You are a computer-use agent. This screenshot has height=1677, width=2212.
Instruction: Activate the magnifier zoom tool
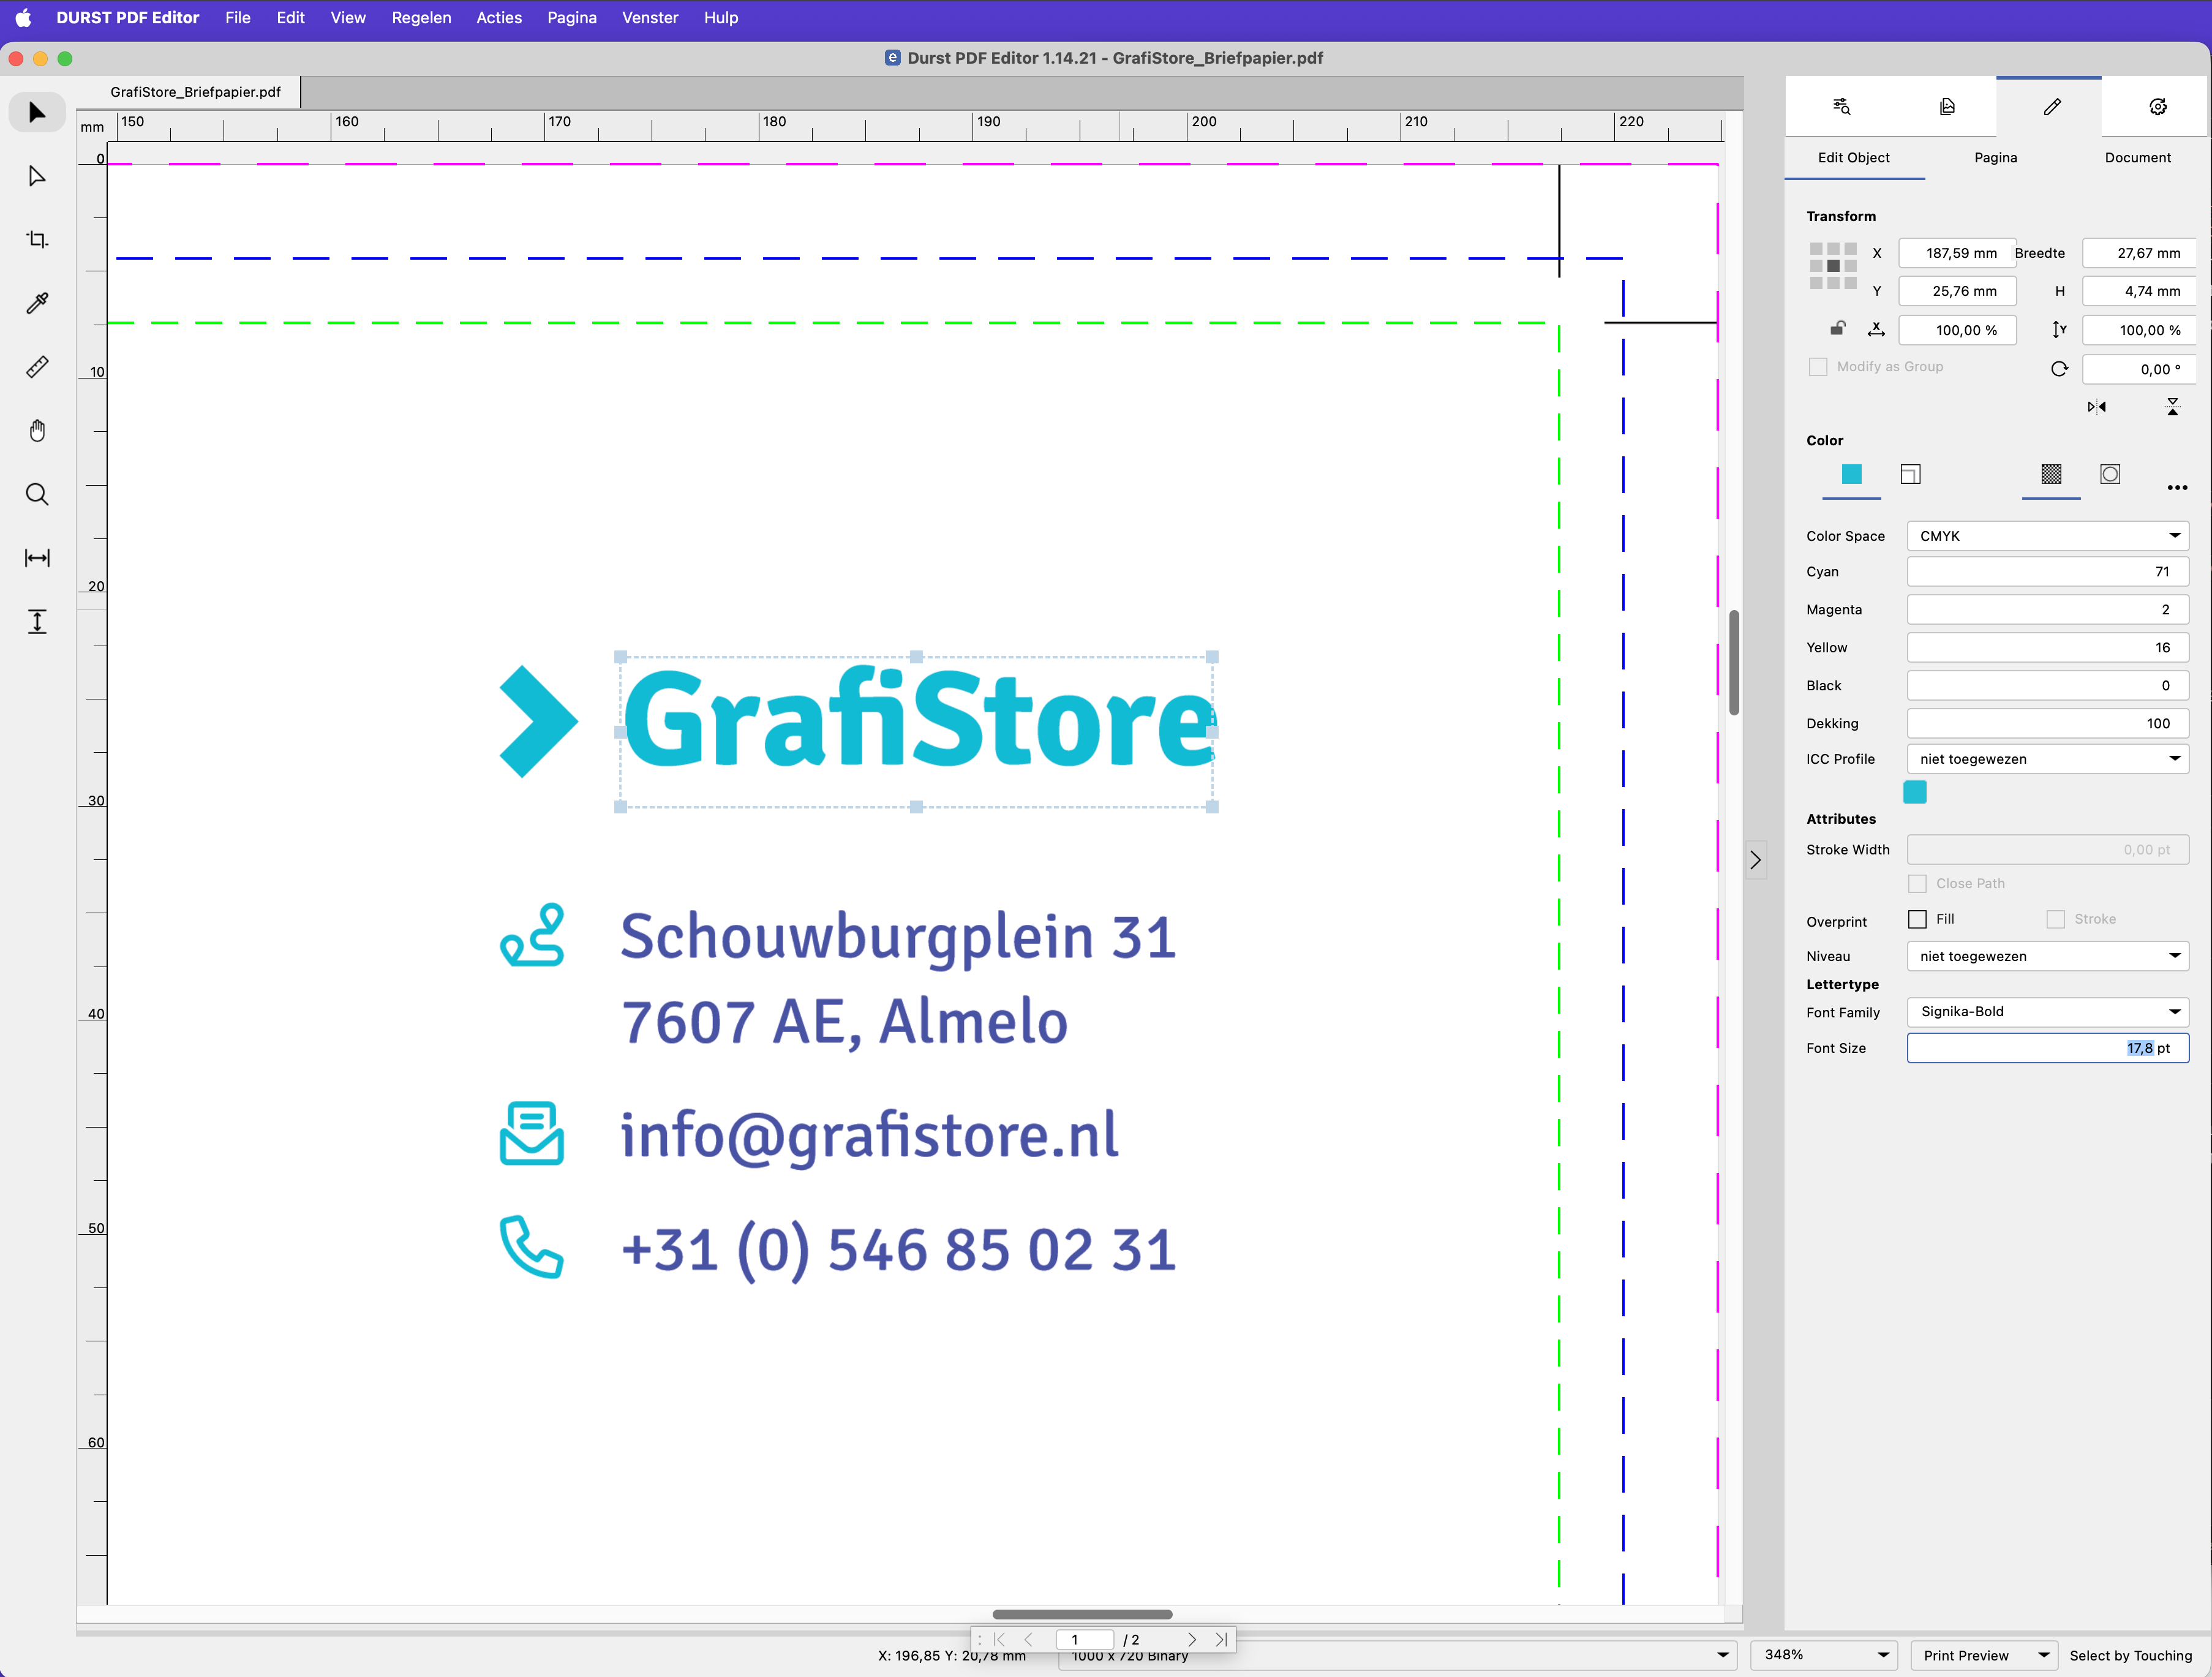pos(37,495)
